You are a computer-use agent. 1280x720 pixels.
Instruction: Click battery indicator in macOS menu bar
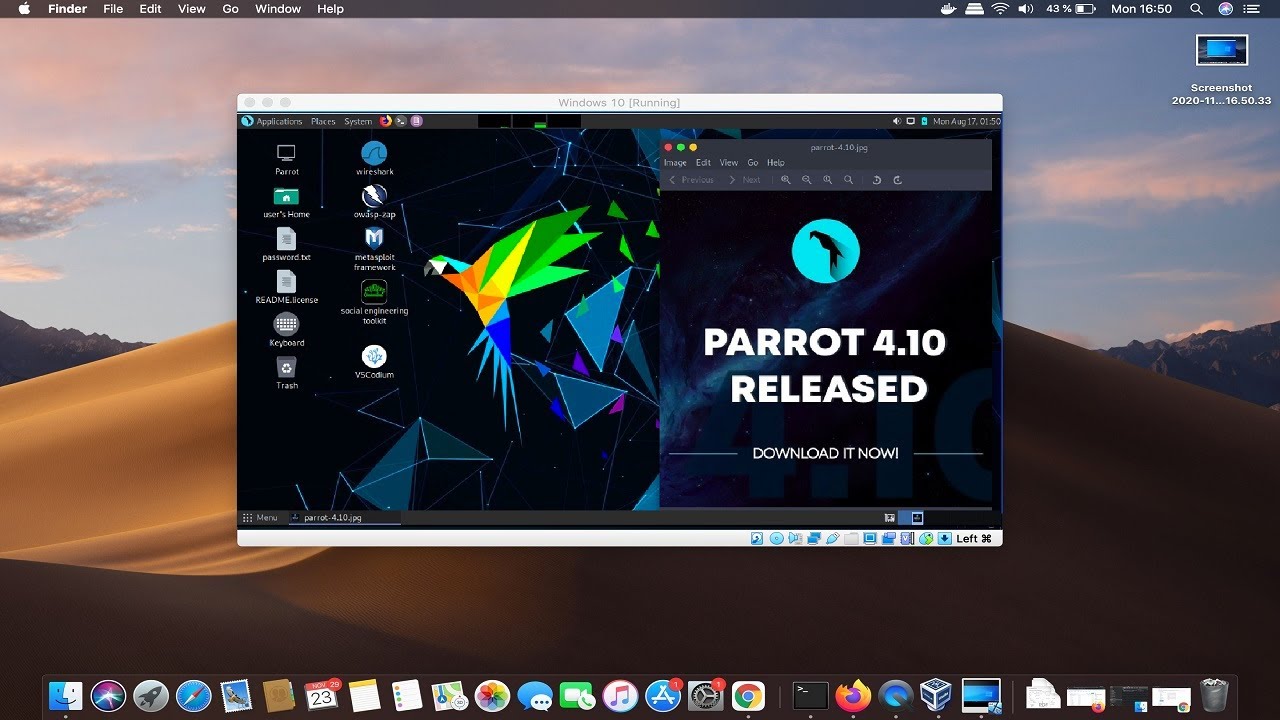(x=1088, y=9)
